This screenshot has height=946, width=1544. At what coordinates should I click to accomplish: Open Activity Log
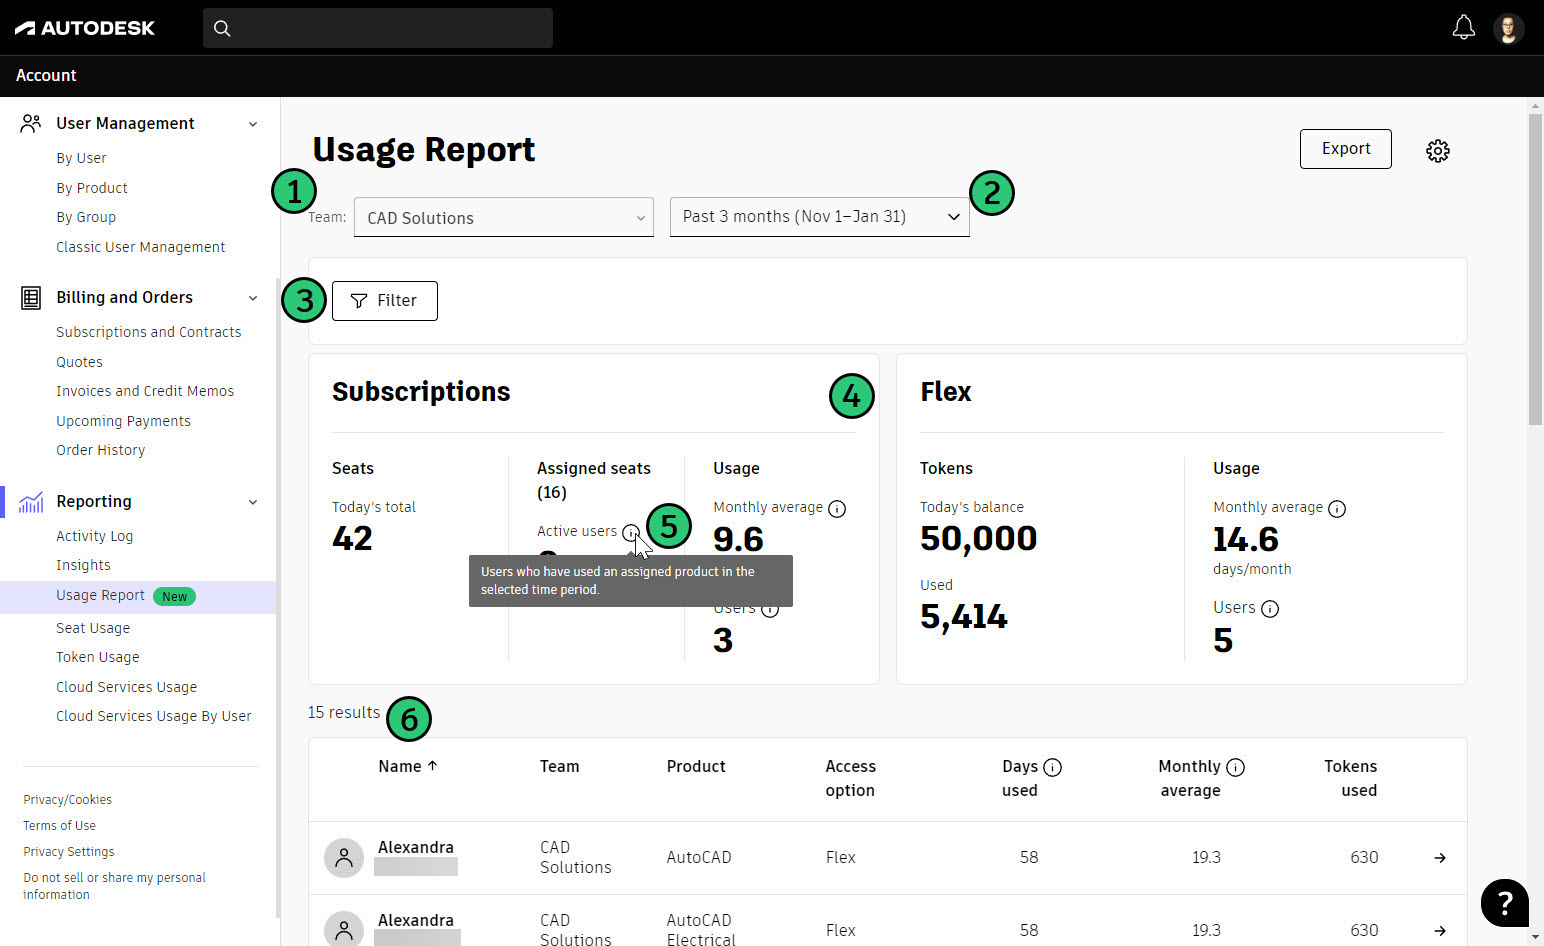click(x=94, y=536)
